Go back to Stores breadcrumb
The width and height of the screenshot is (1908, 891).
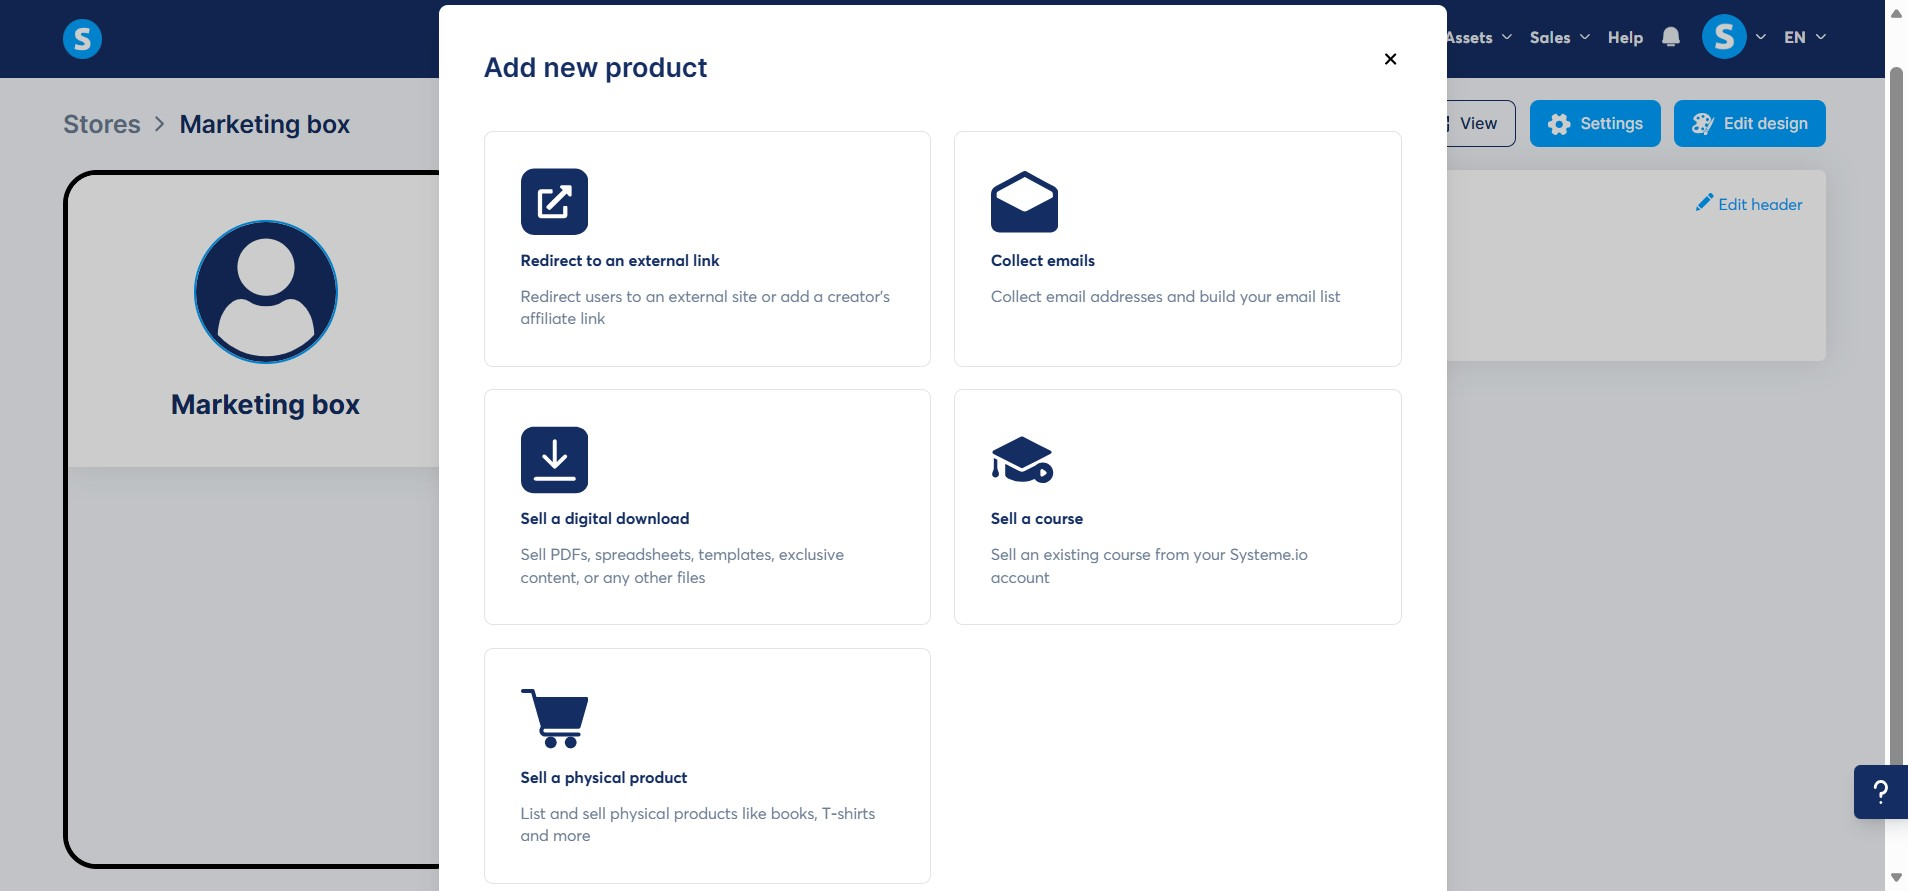coord(102,124)
